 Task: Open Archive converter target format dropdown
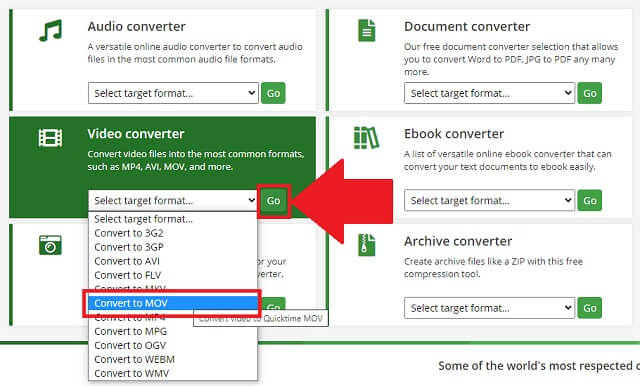pos(489,308)
